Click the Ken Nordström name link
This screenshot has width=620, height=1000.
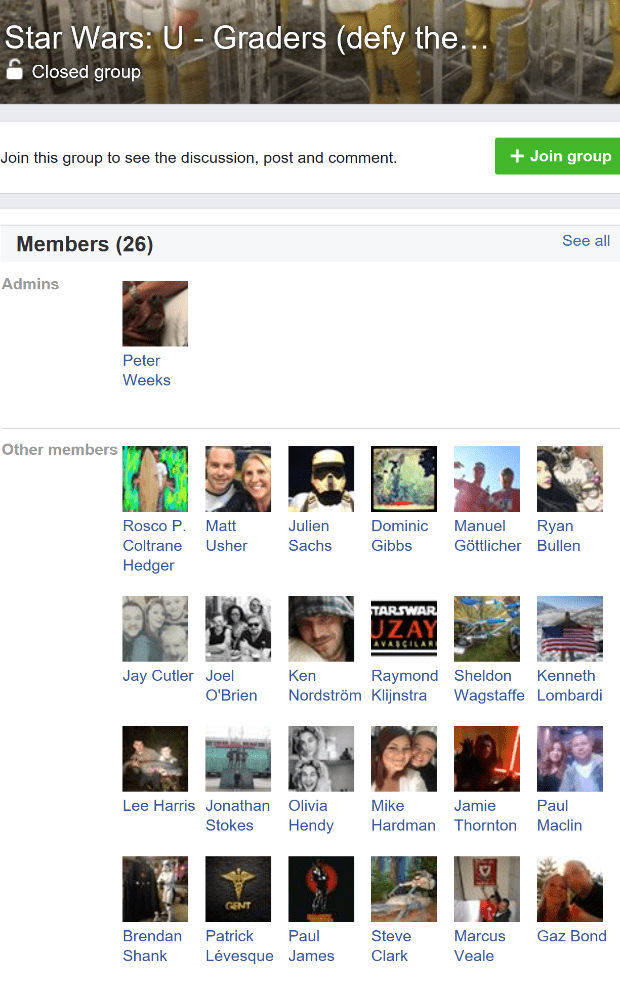[x=325, y=686]
